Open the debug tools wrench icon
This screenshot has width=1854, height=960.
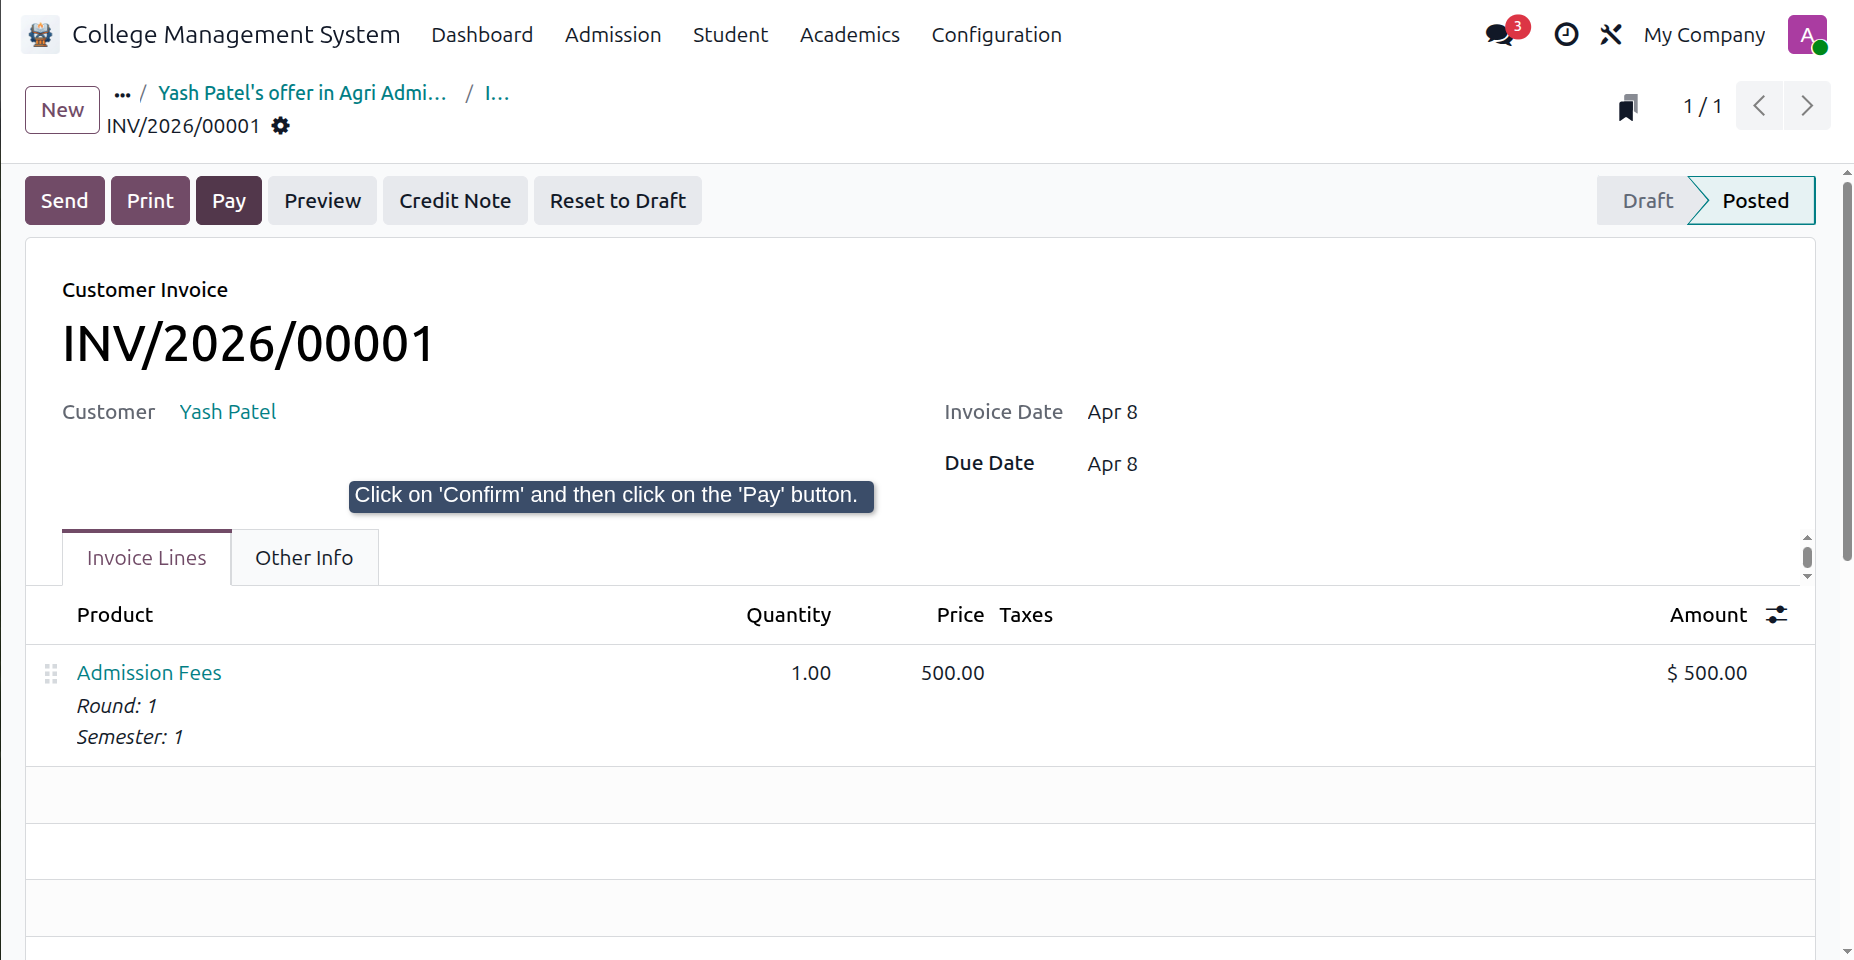[x=1610, y=35]
